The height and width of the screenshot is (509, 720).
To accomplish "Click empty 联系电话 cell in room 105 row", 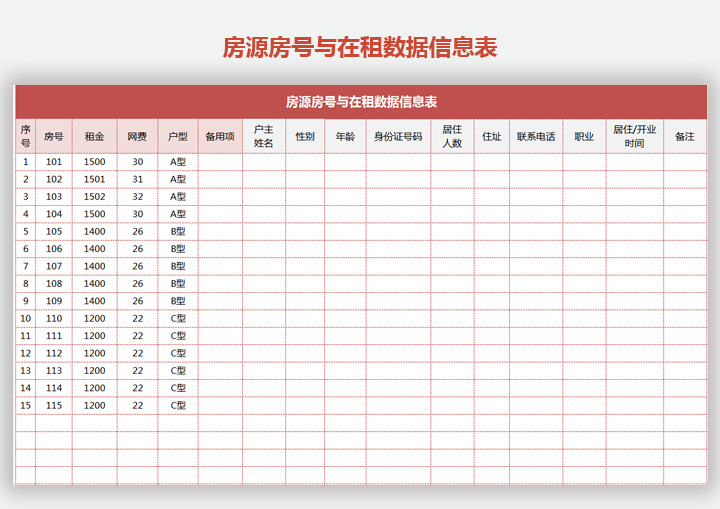I will (x=536, y=232).
